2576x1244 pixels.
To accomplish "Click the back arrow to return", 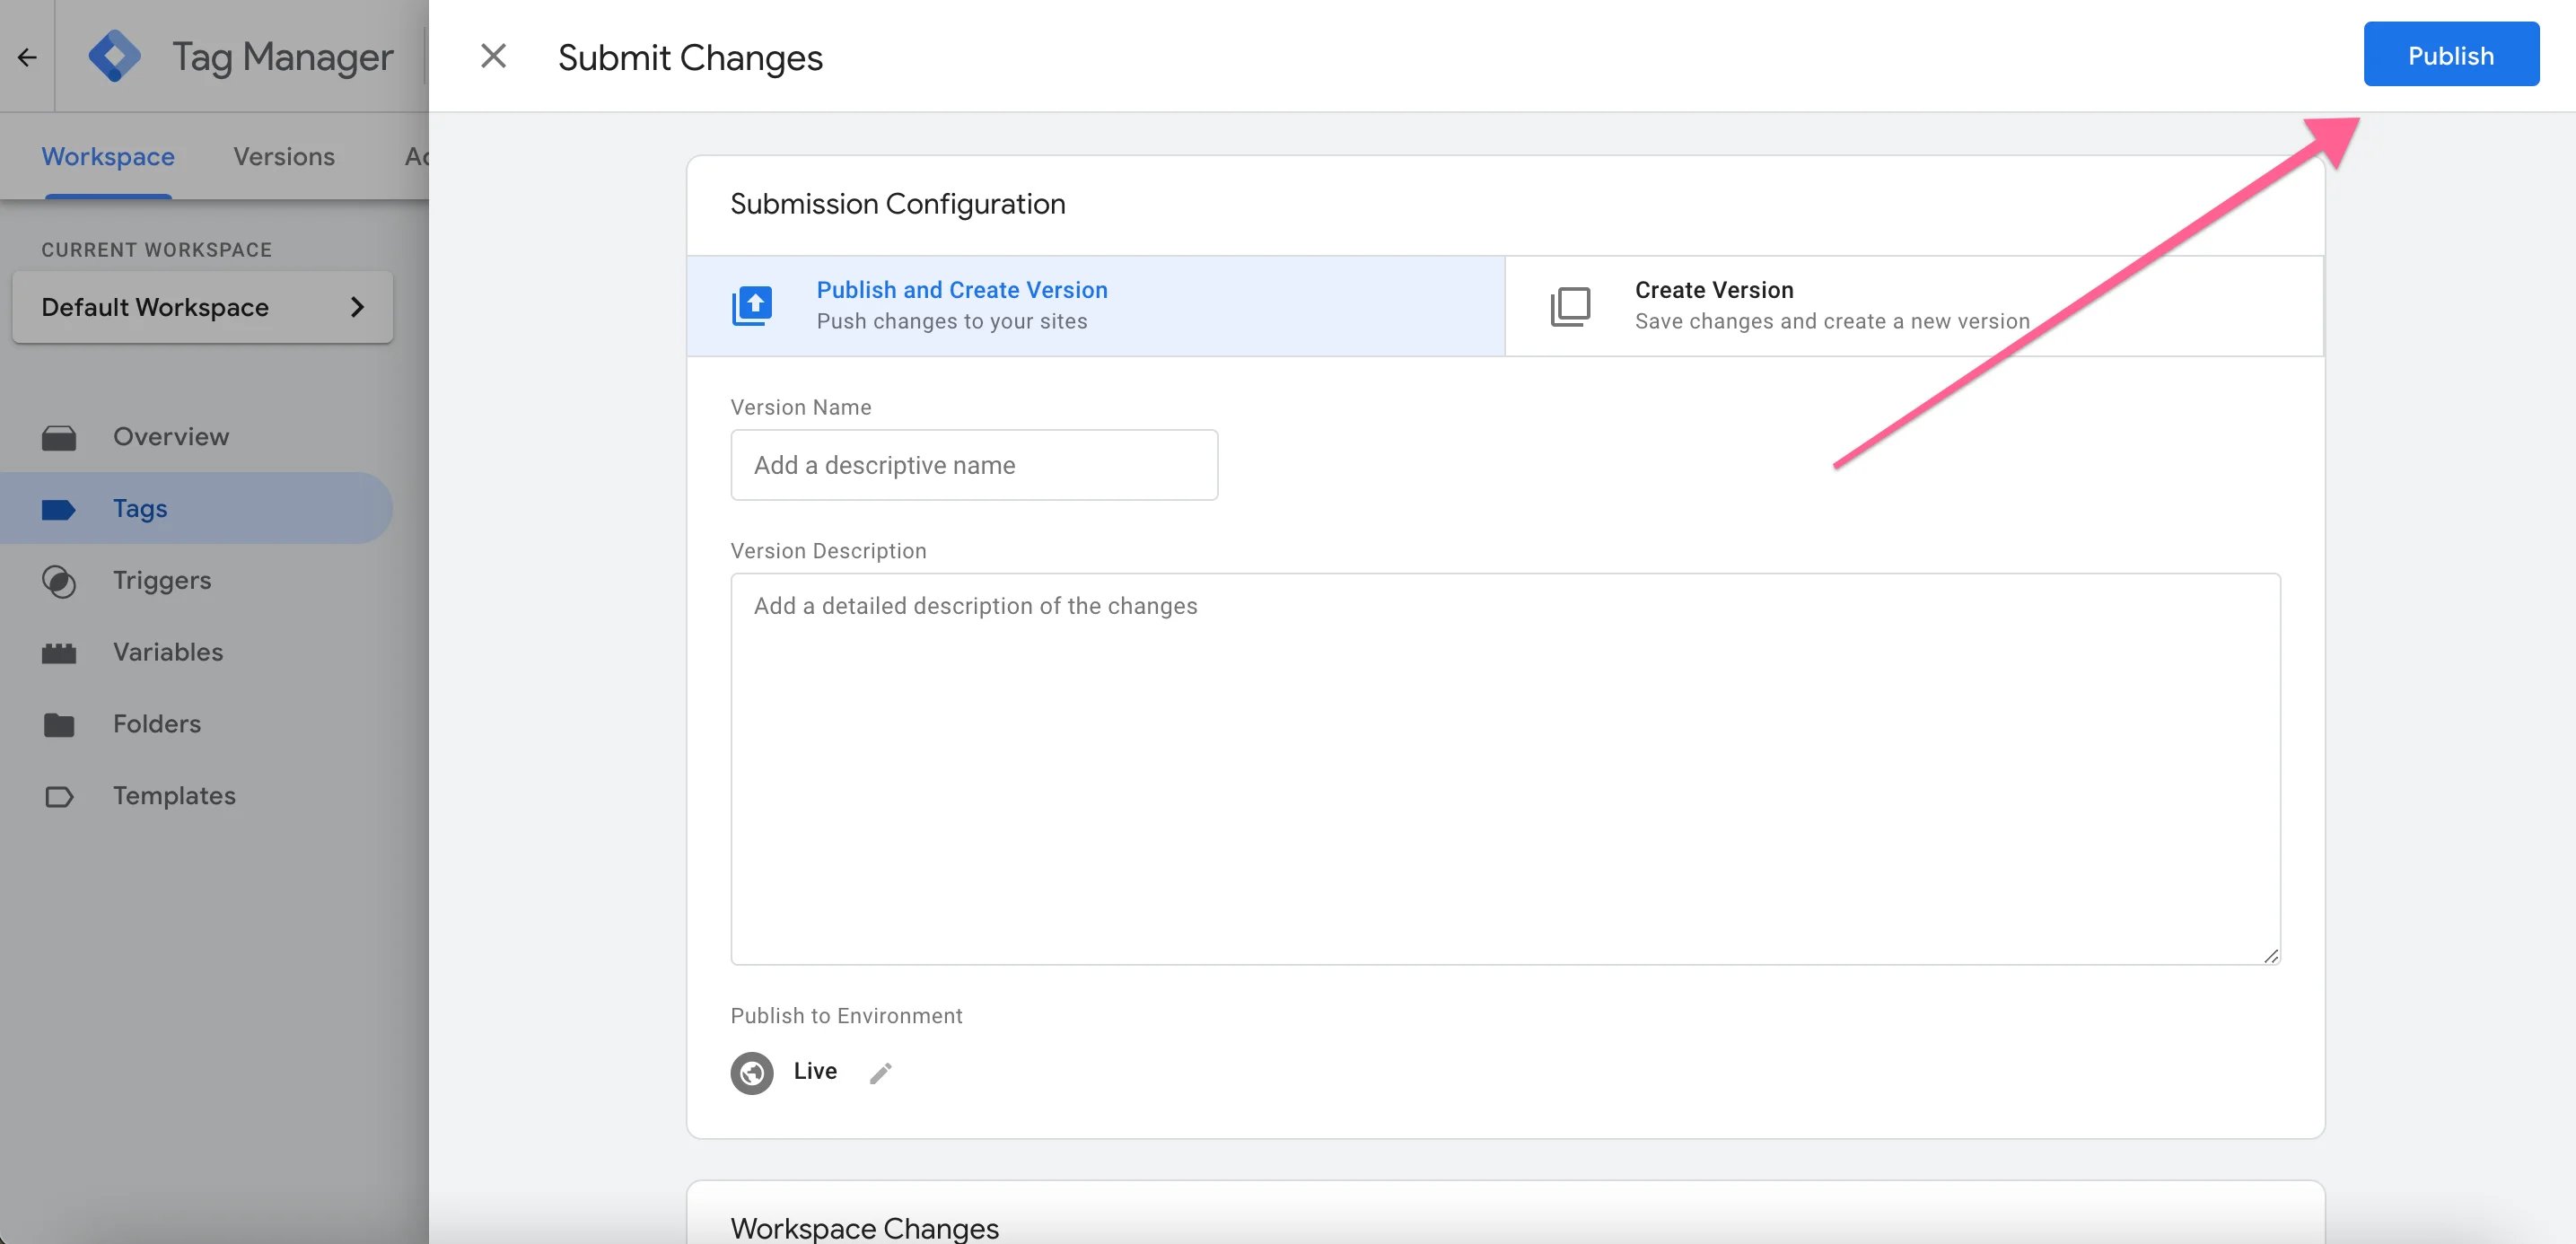I will click(x=25, y=57).
